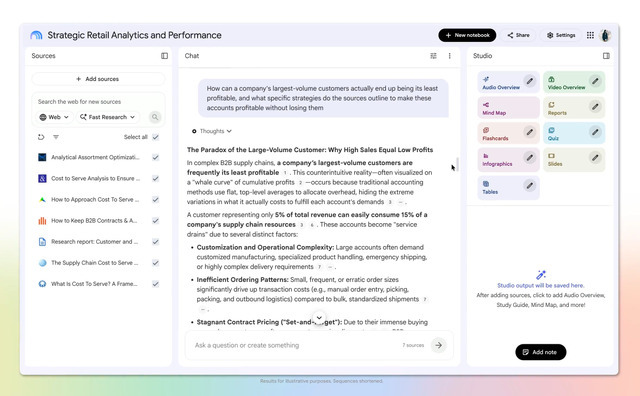Edit Infographics with pencil icon
The image size is (640, 396).
click(x=529, y=158)
